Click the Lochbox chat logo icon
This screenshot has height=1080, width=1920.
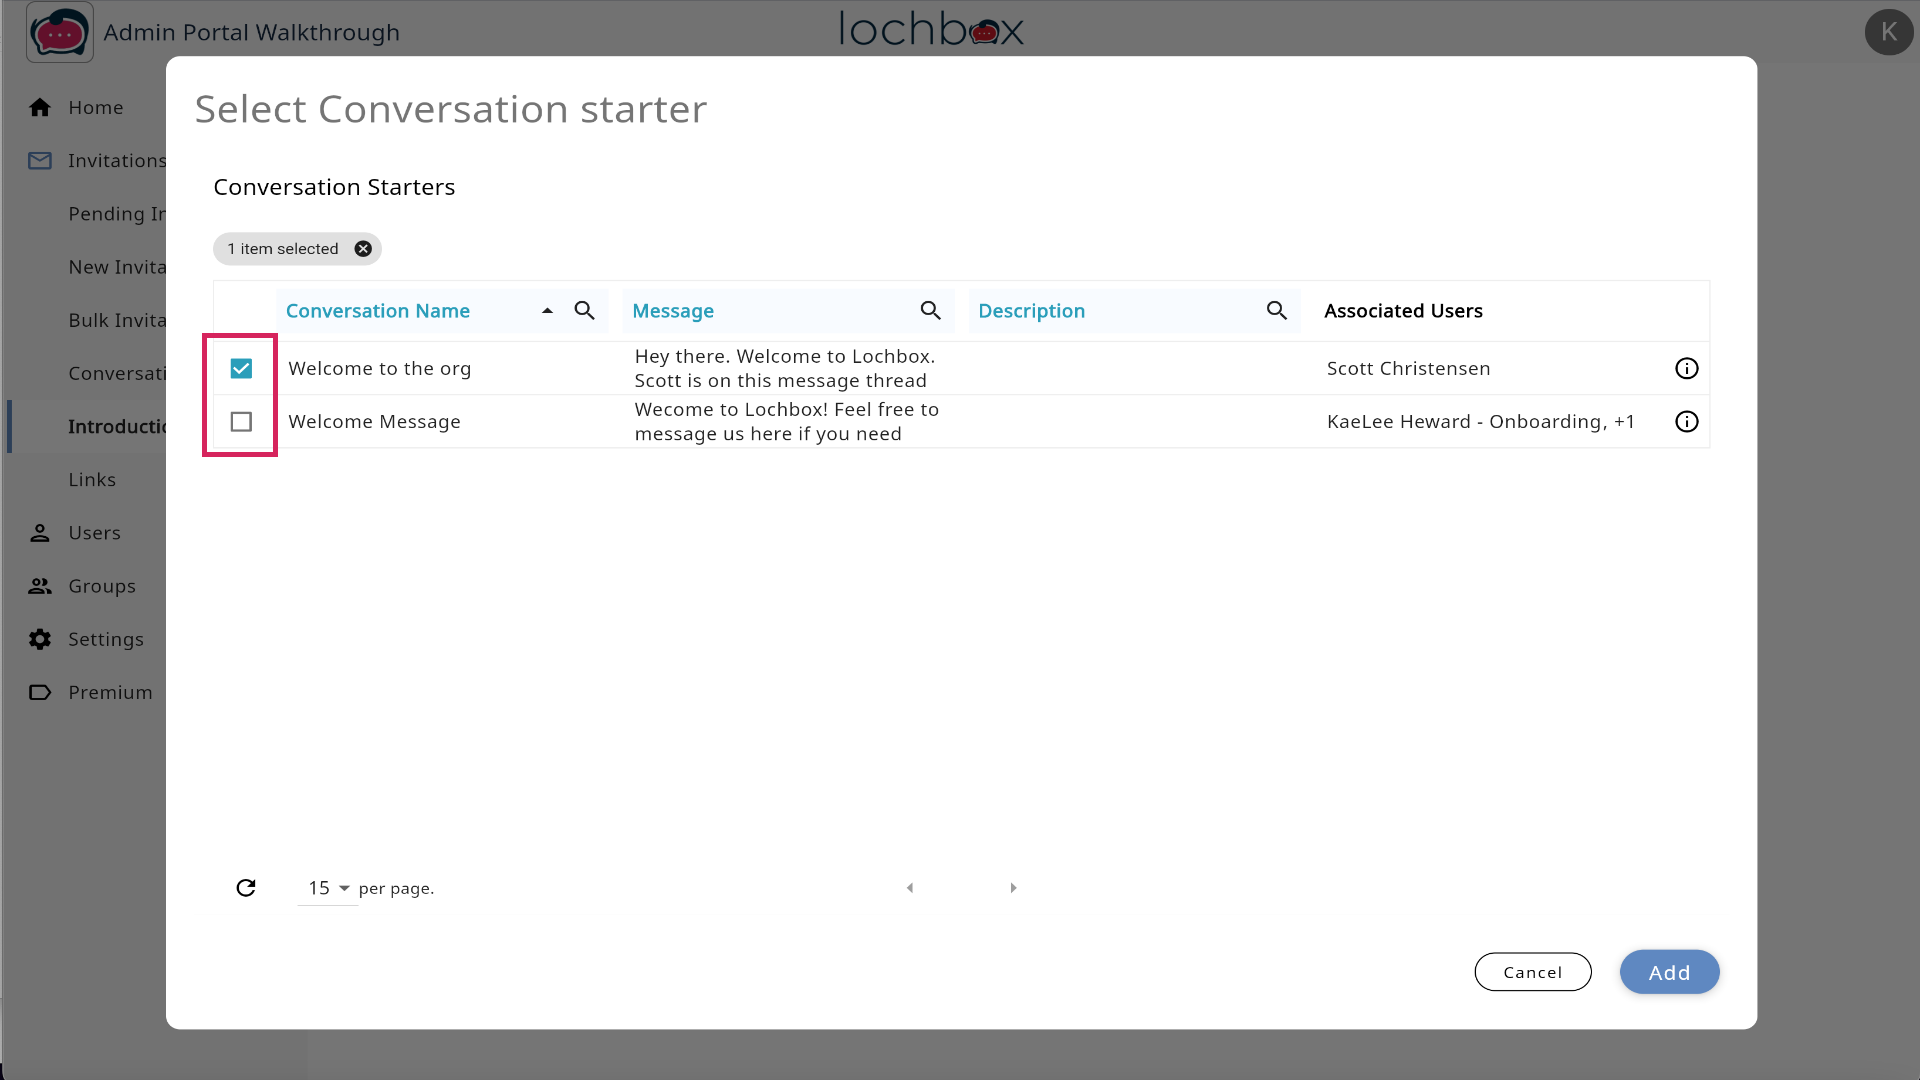point(60,32)
